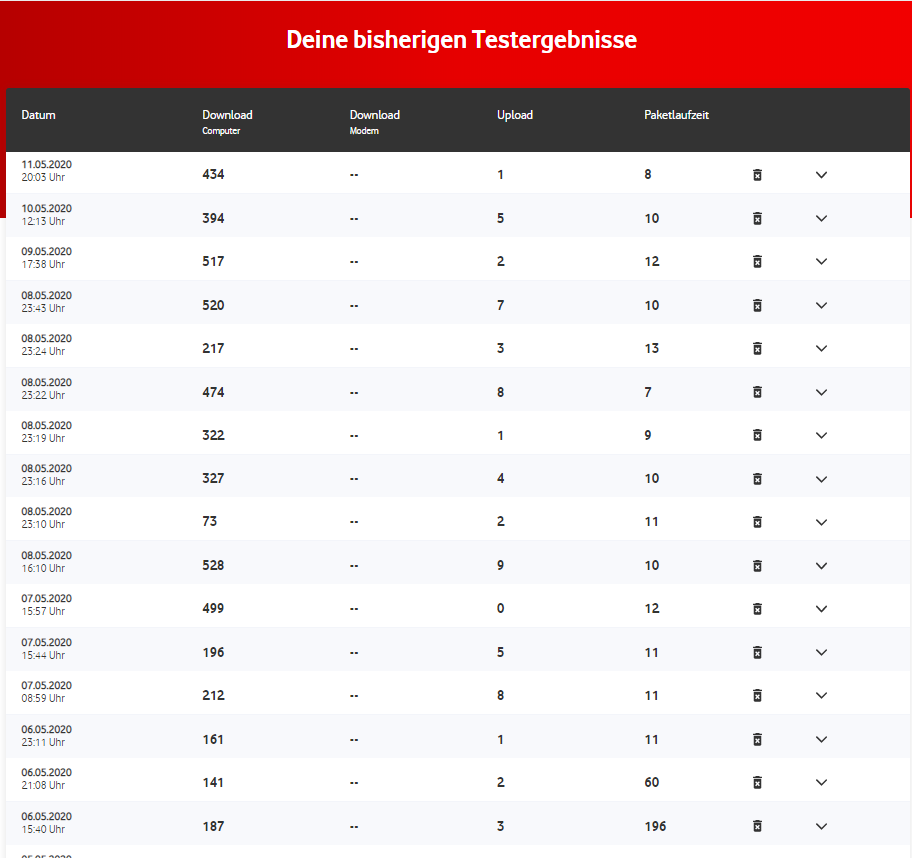
Task: Expand details for 07.05.2020 15:44 result
Action: pos(821,653)
